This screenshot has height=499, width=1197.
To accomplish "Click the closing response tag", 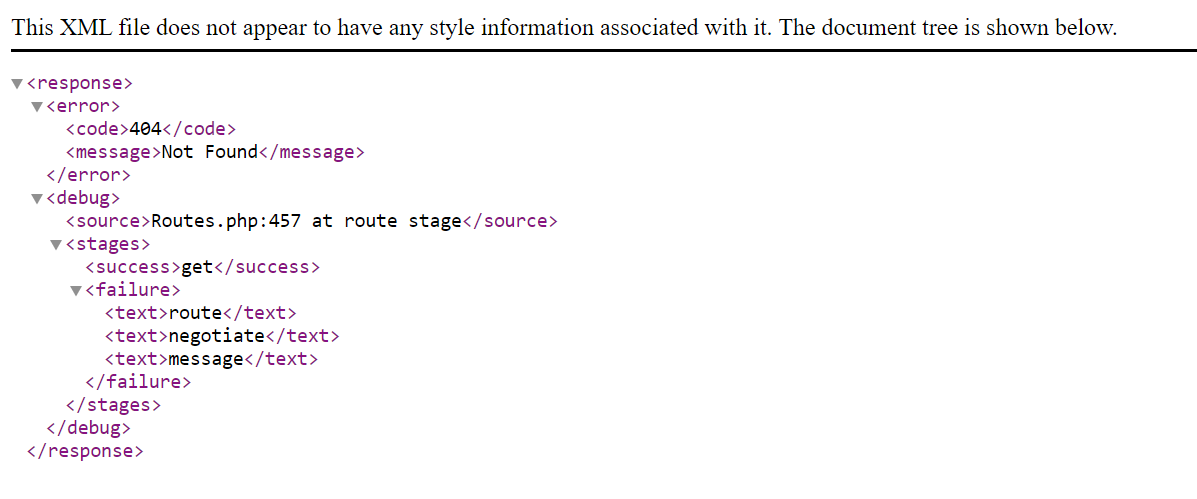I will 85,451.
